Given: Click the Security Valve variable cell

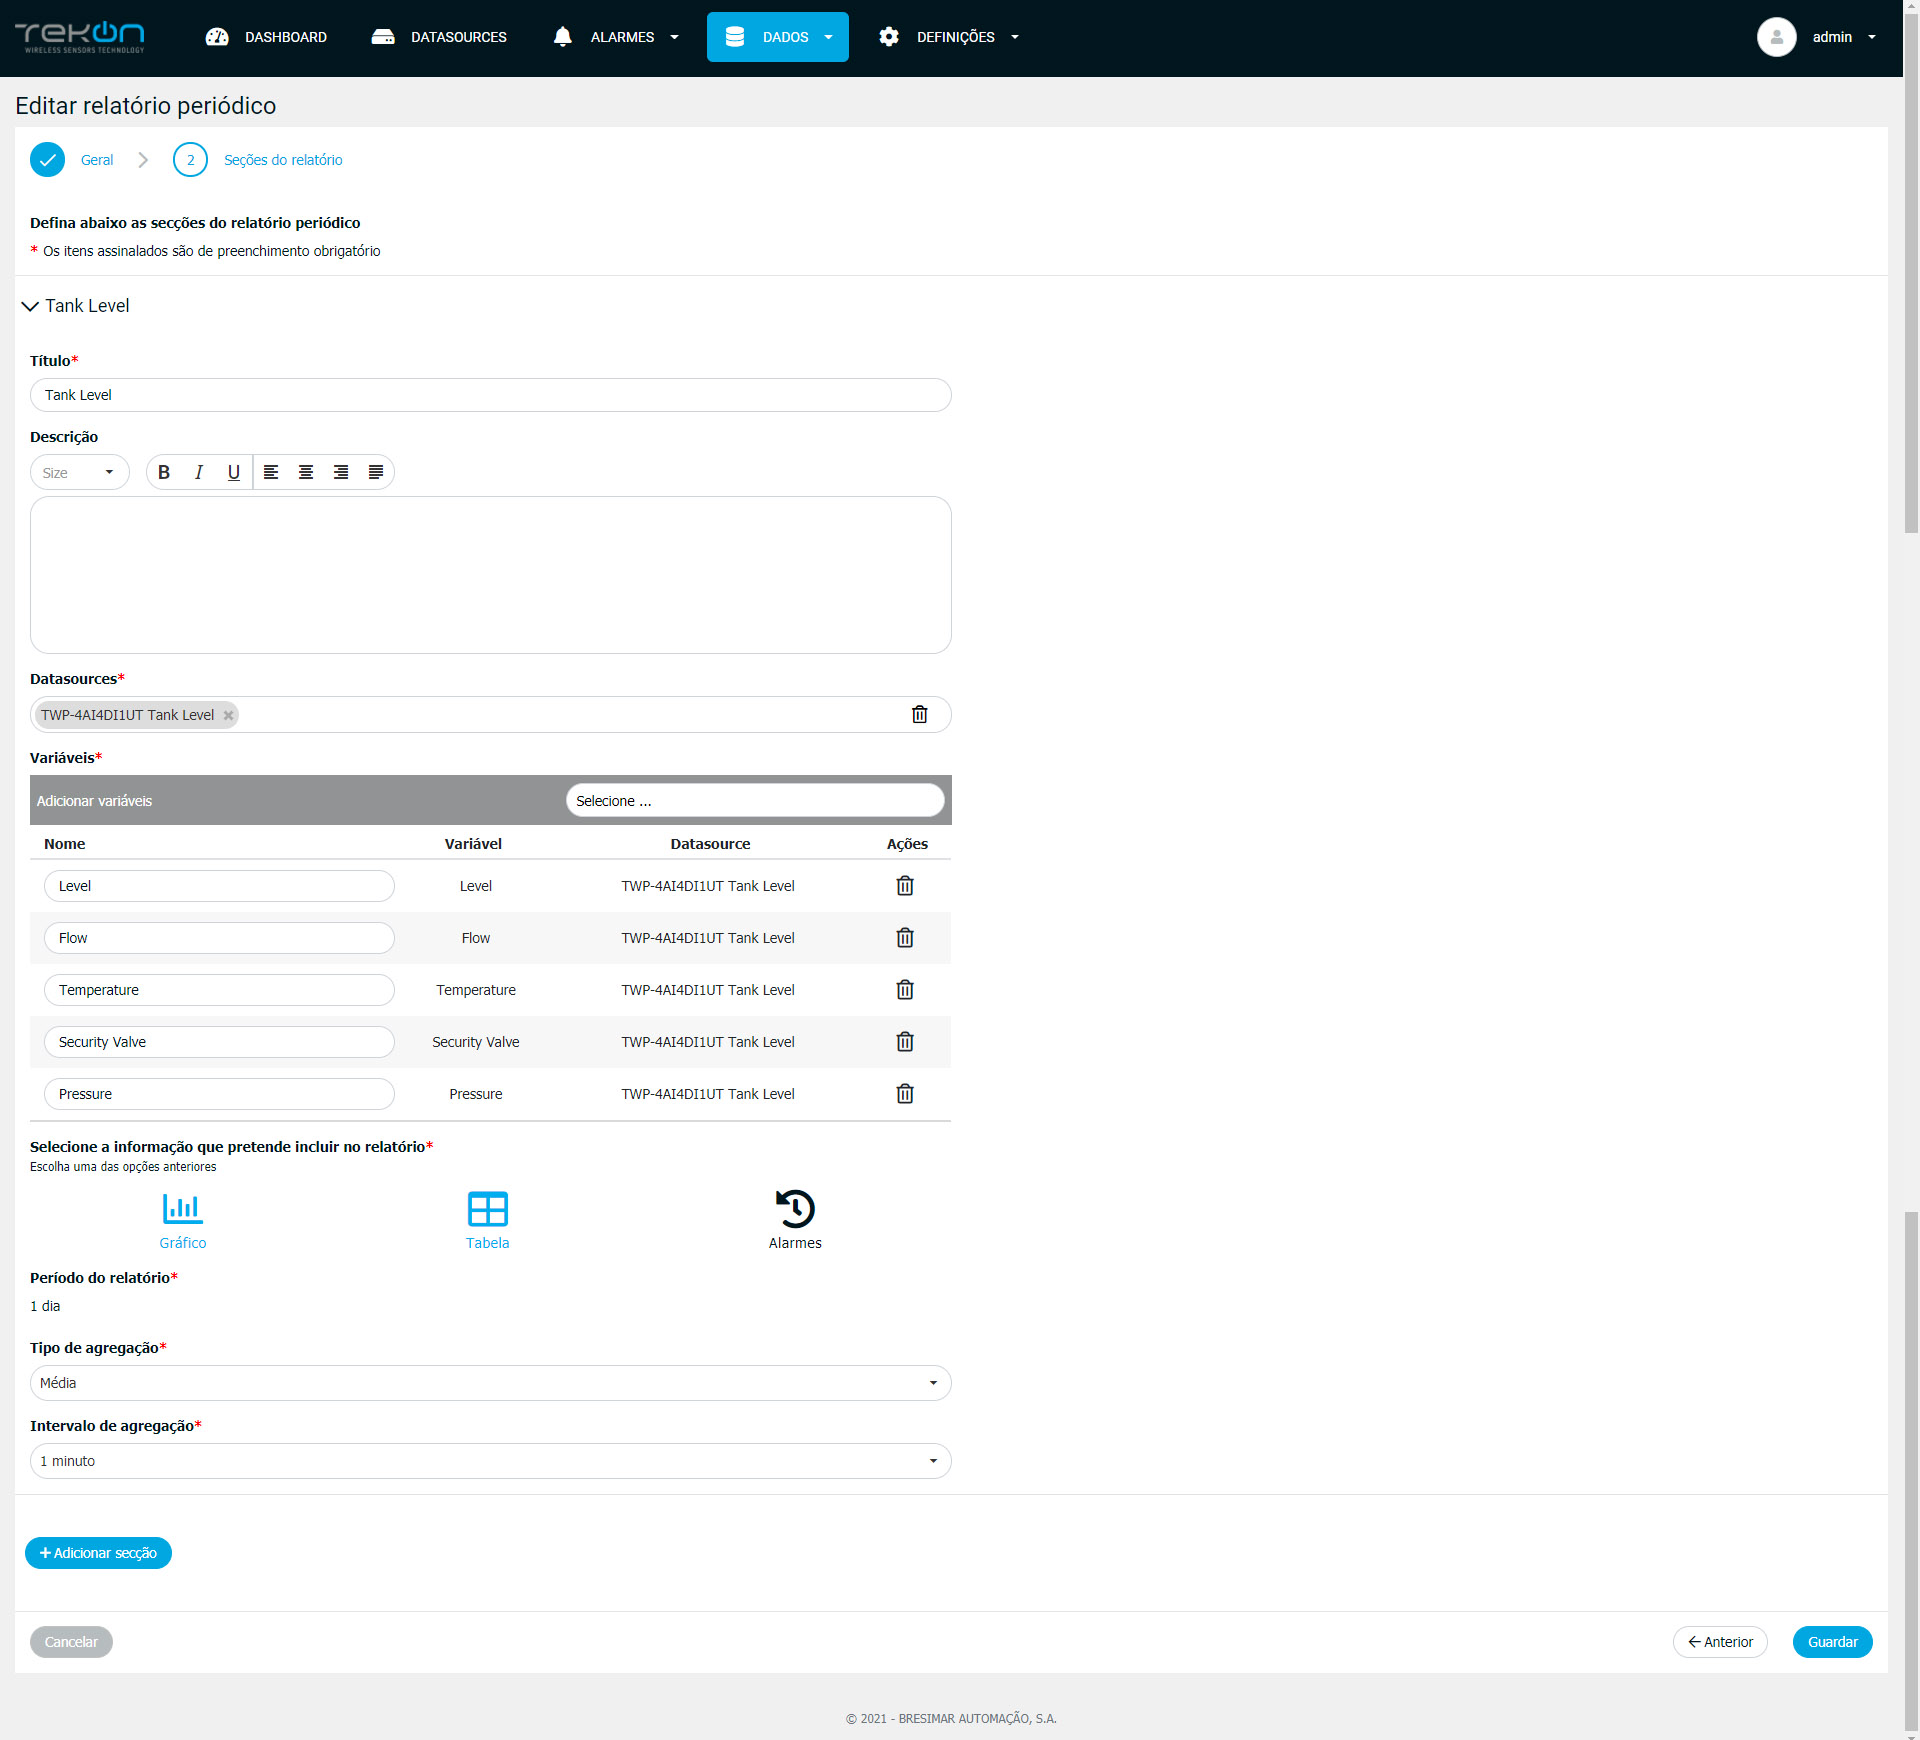Looking at the screenshot, I should 476,1042.
